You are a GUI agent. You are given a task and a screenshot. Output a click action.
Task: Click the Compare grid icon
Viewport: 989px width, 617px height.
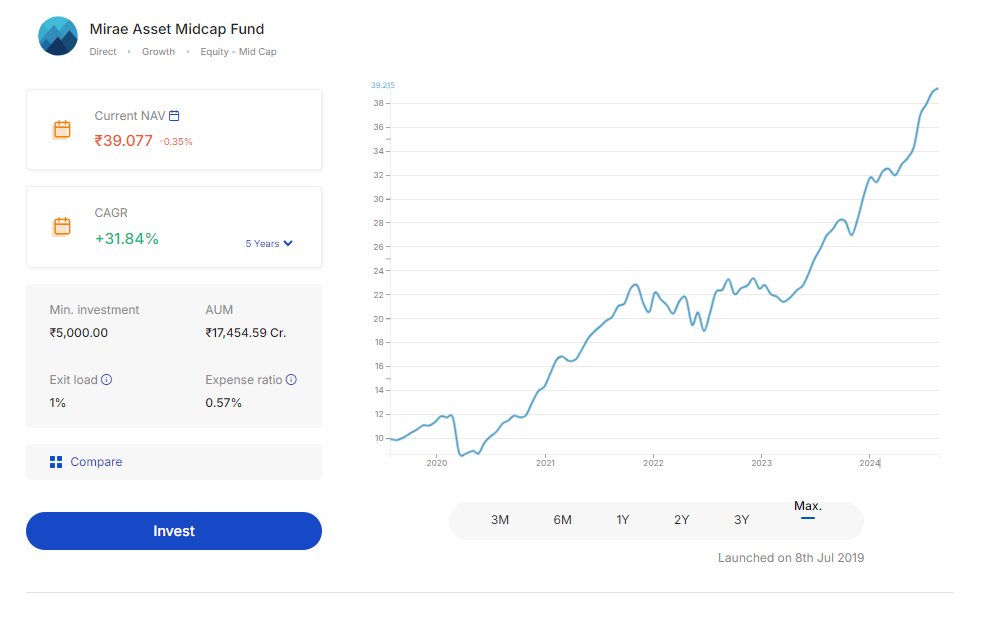pos(56,462)
